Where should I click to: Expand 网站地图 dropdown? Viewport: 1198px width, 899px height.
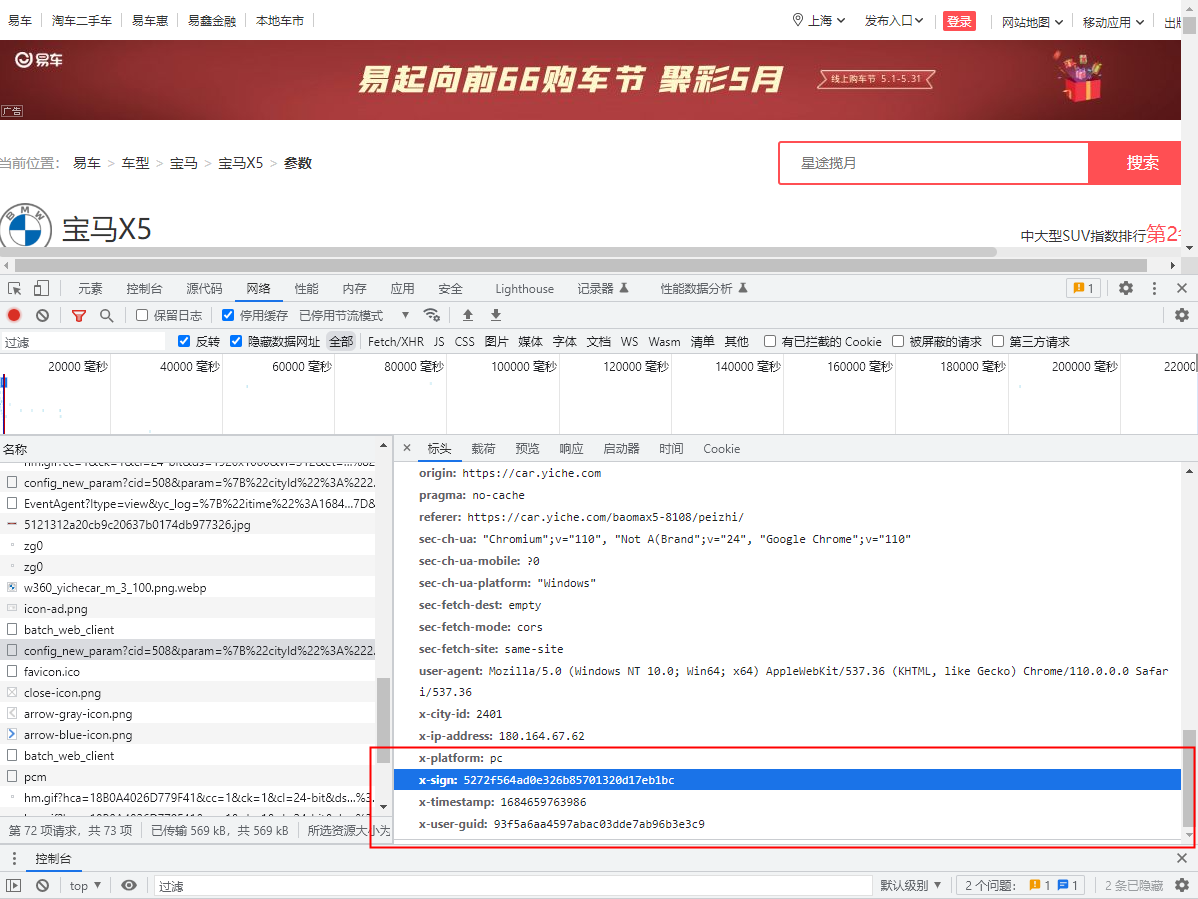point(1032,22)
